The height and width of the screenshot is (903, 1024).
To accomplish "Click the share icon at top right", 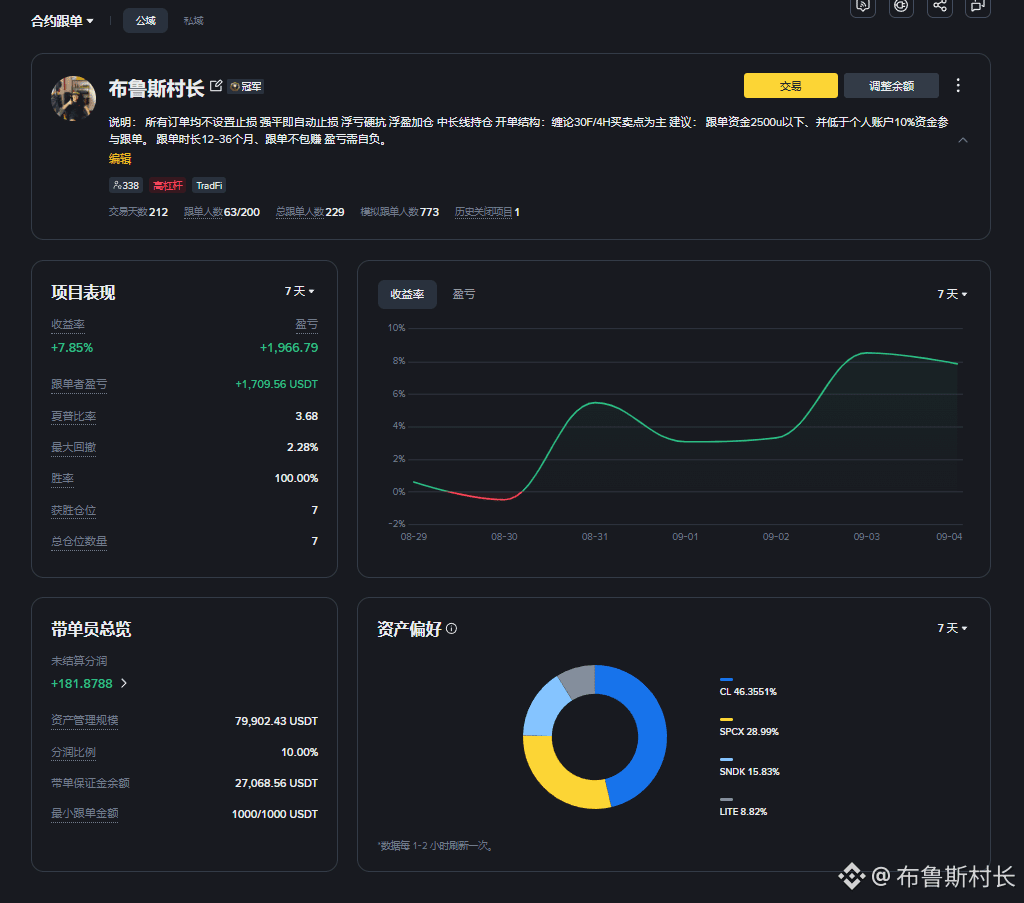I will coord(939,6).
